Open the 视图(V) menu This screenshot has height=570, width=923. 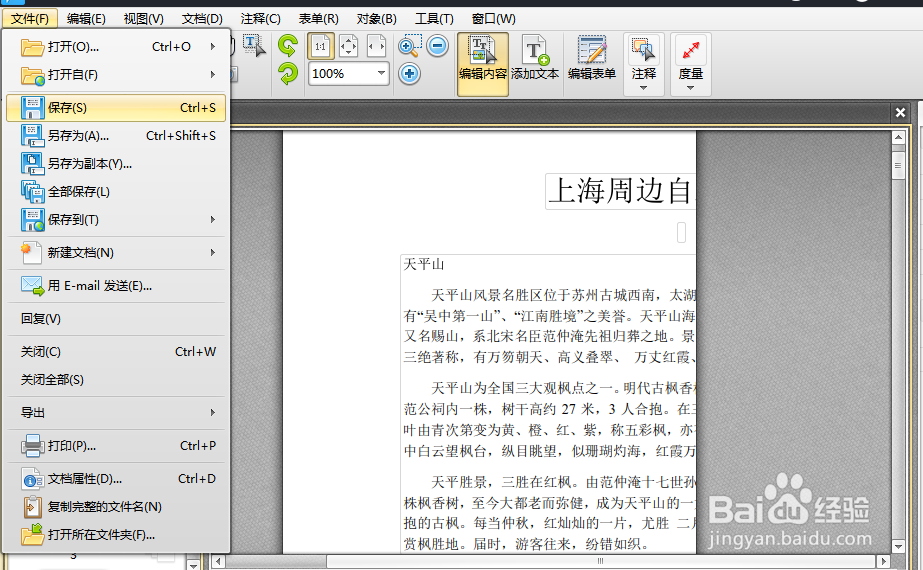144,19
